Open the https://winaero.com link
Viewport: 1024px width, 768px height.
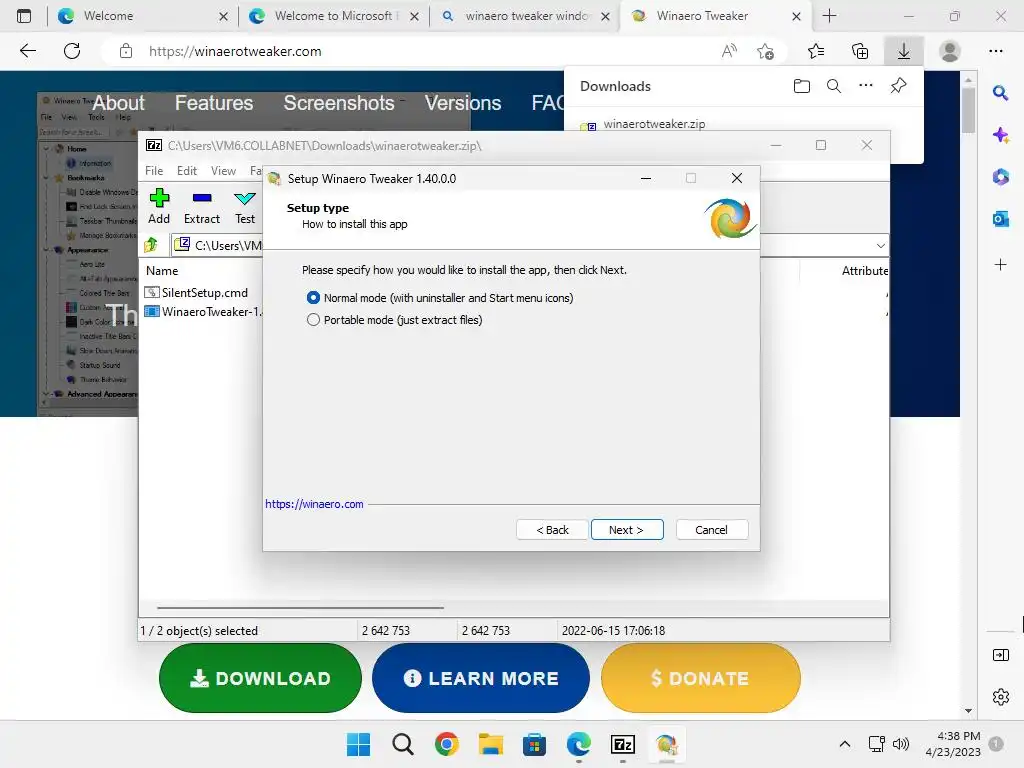(x=314, y=504)
